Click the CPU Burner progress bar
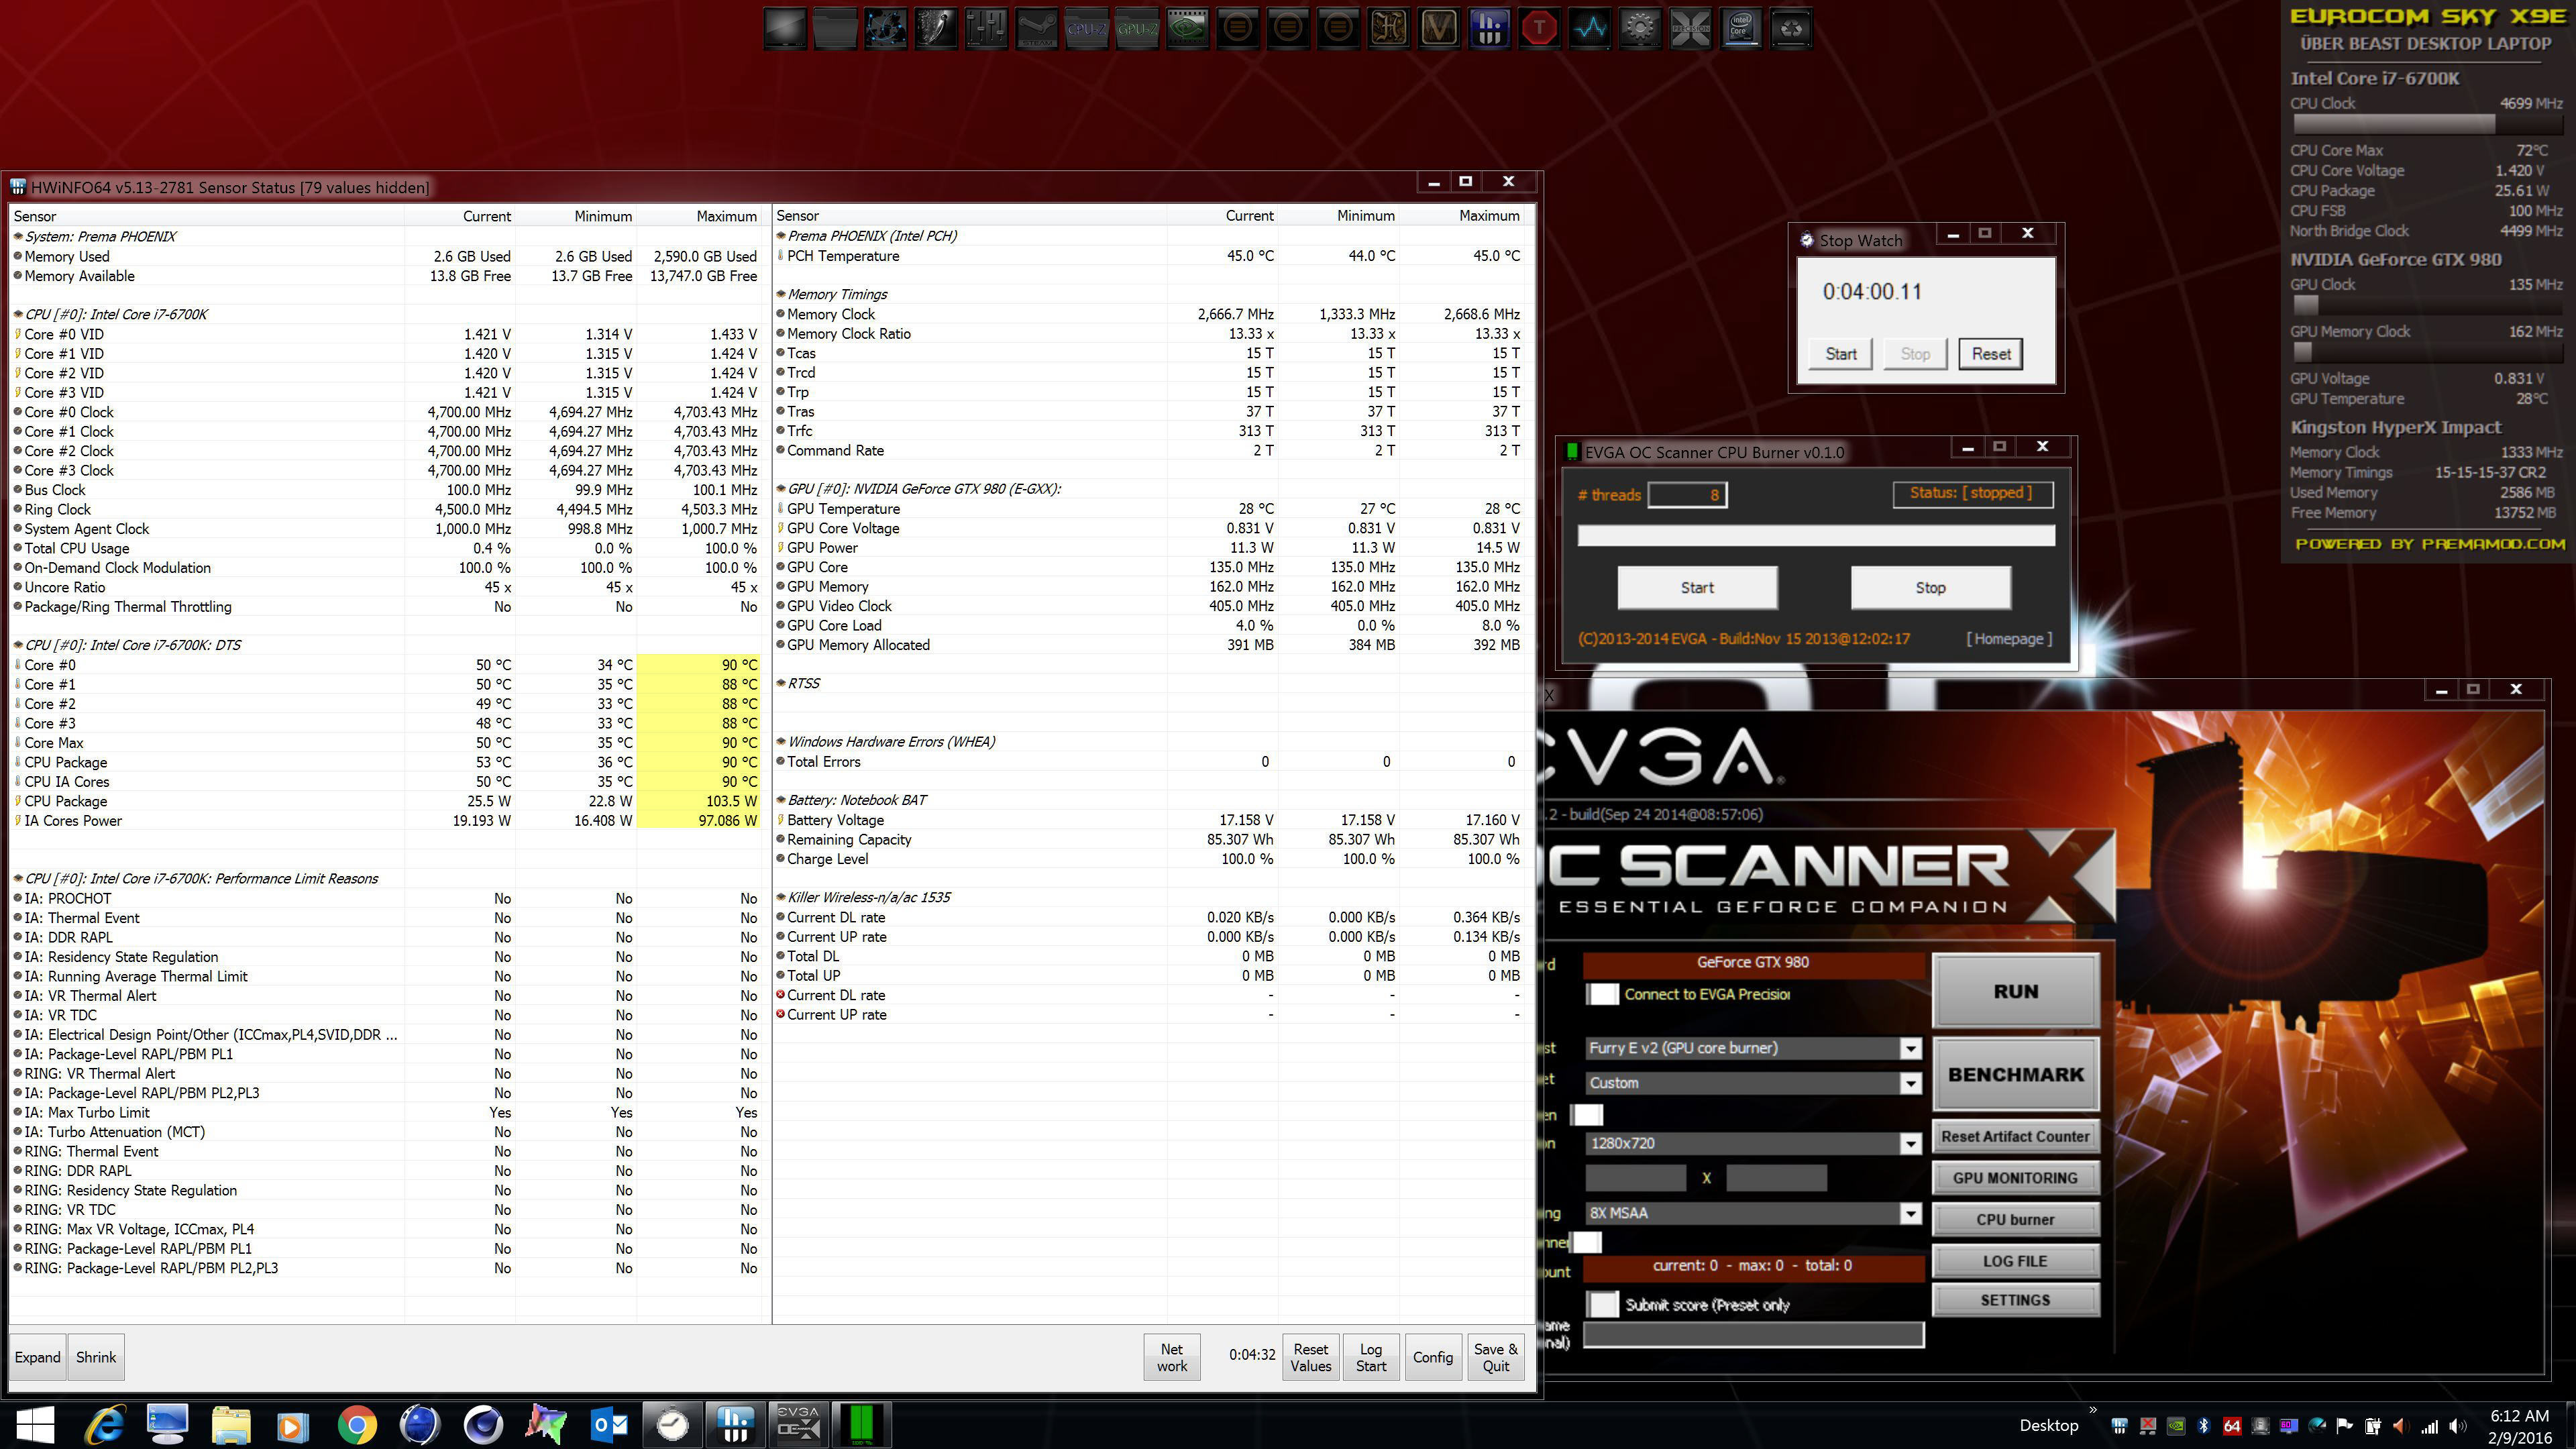This screenshot has height=1449, width=2576. click(x=1816, y=536)
